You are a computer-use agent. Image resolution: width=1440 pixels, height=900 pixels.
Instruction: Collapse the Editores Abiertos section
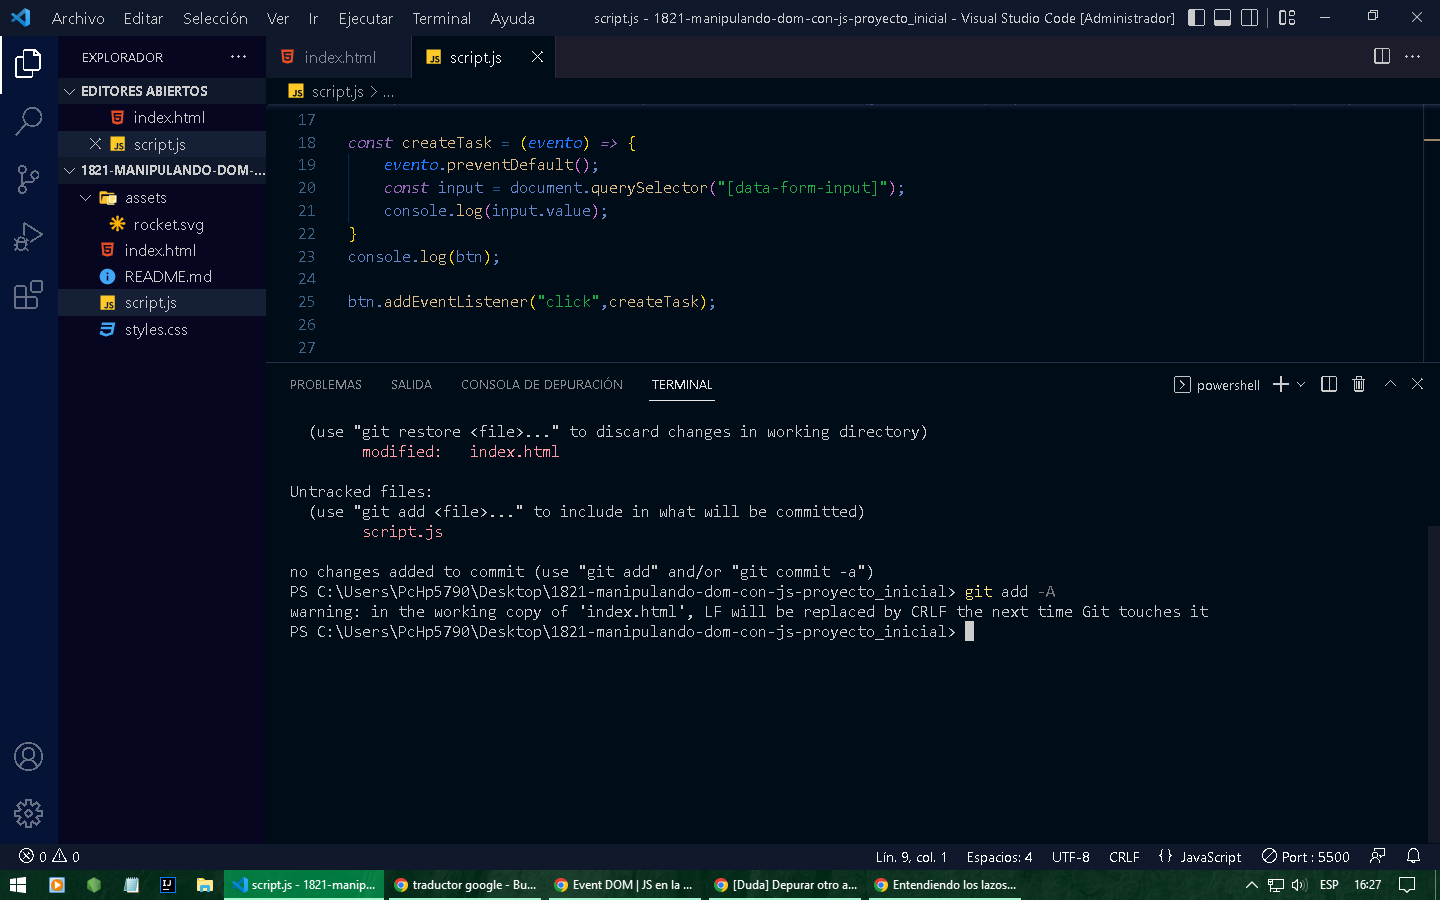click(x=162, y=91)
